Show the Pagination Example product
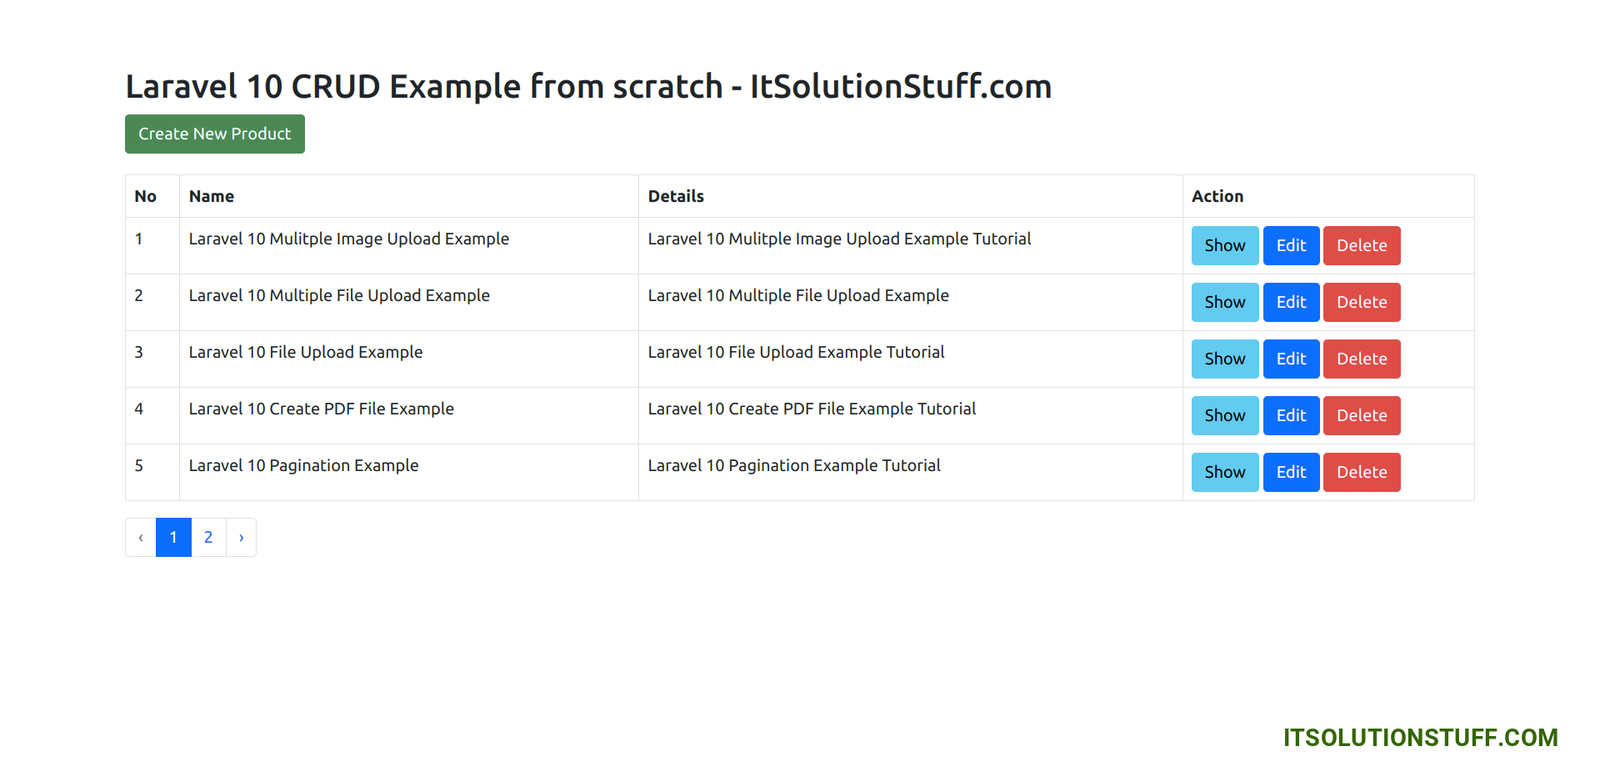The width and height of the screenshot is (1600, 763). tap(1224, 472)
